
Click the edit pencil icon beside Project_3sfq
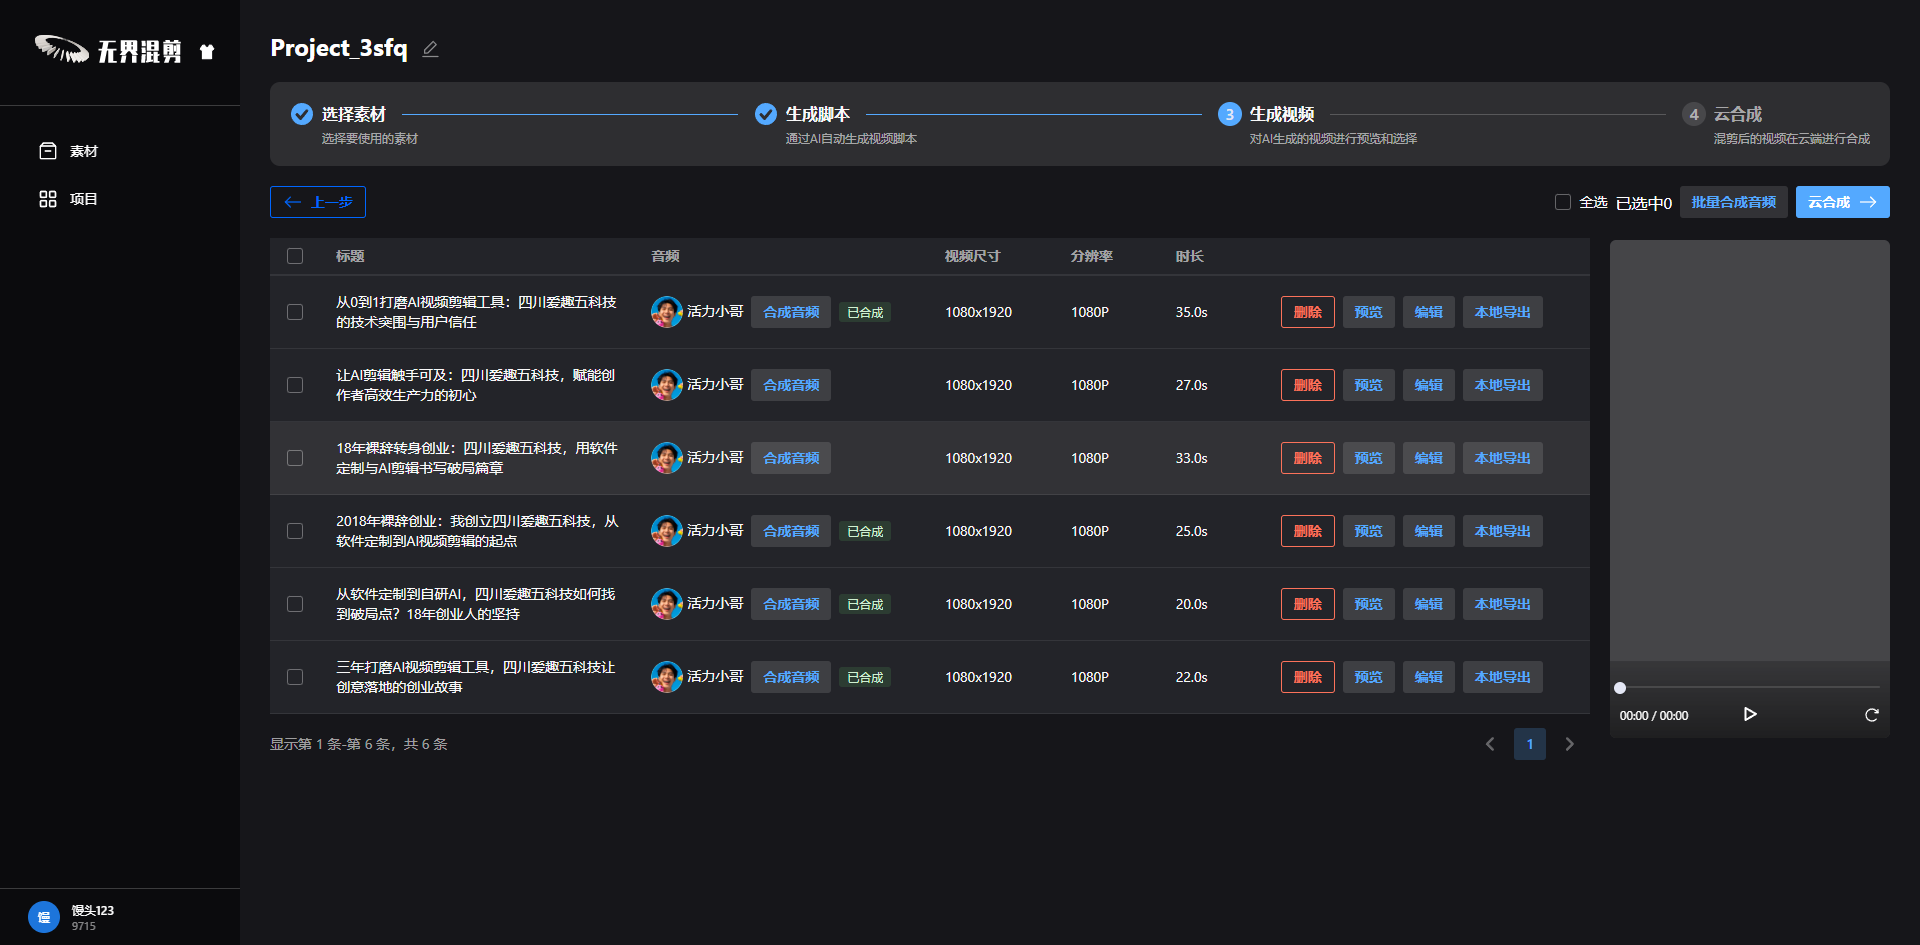point(430,49)
